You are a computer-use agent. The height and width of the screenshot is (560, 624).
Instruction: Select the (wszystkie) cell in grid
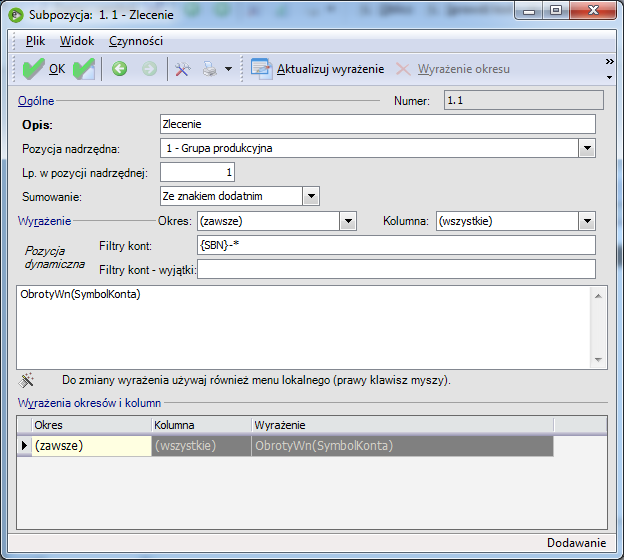pos(201,446)
